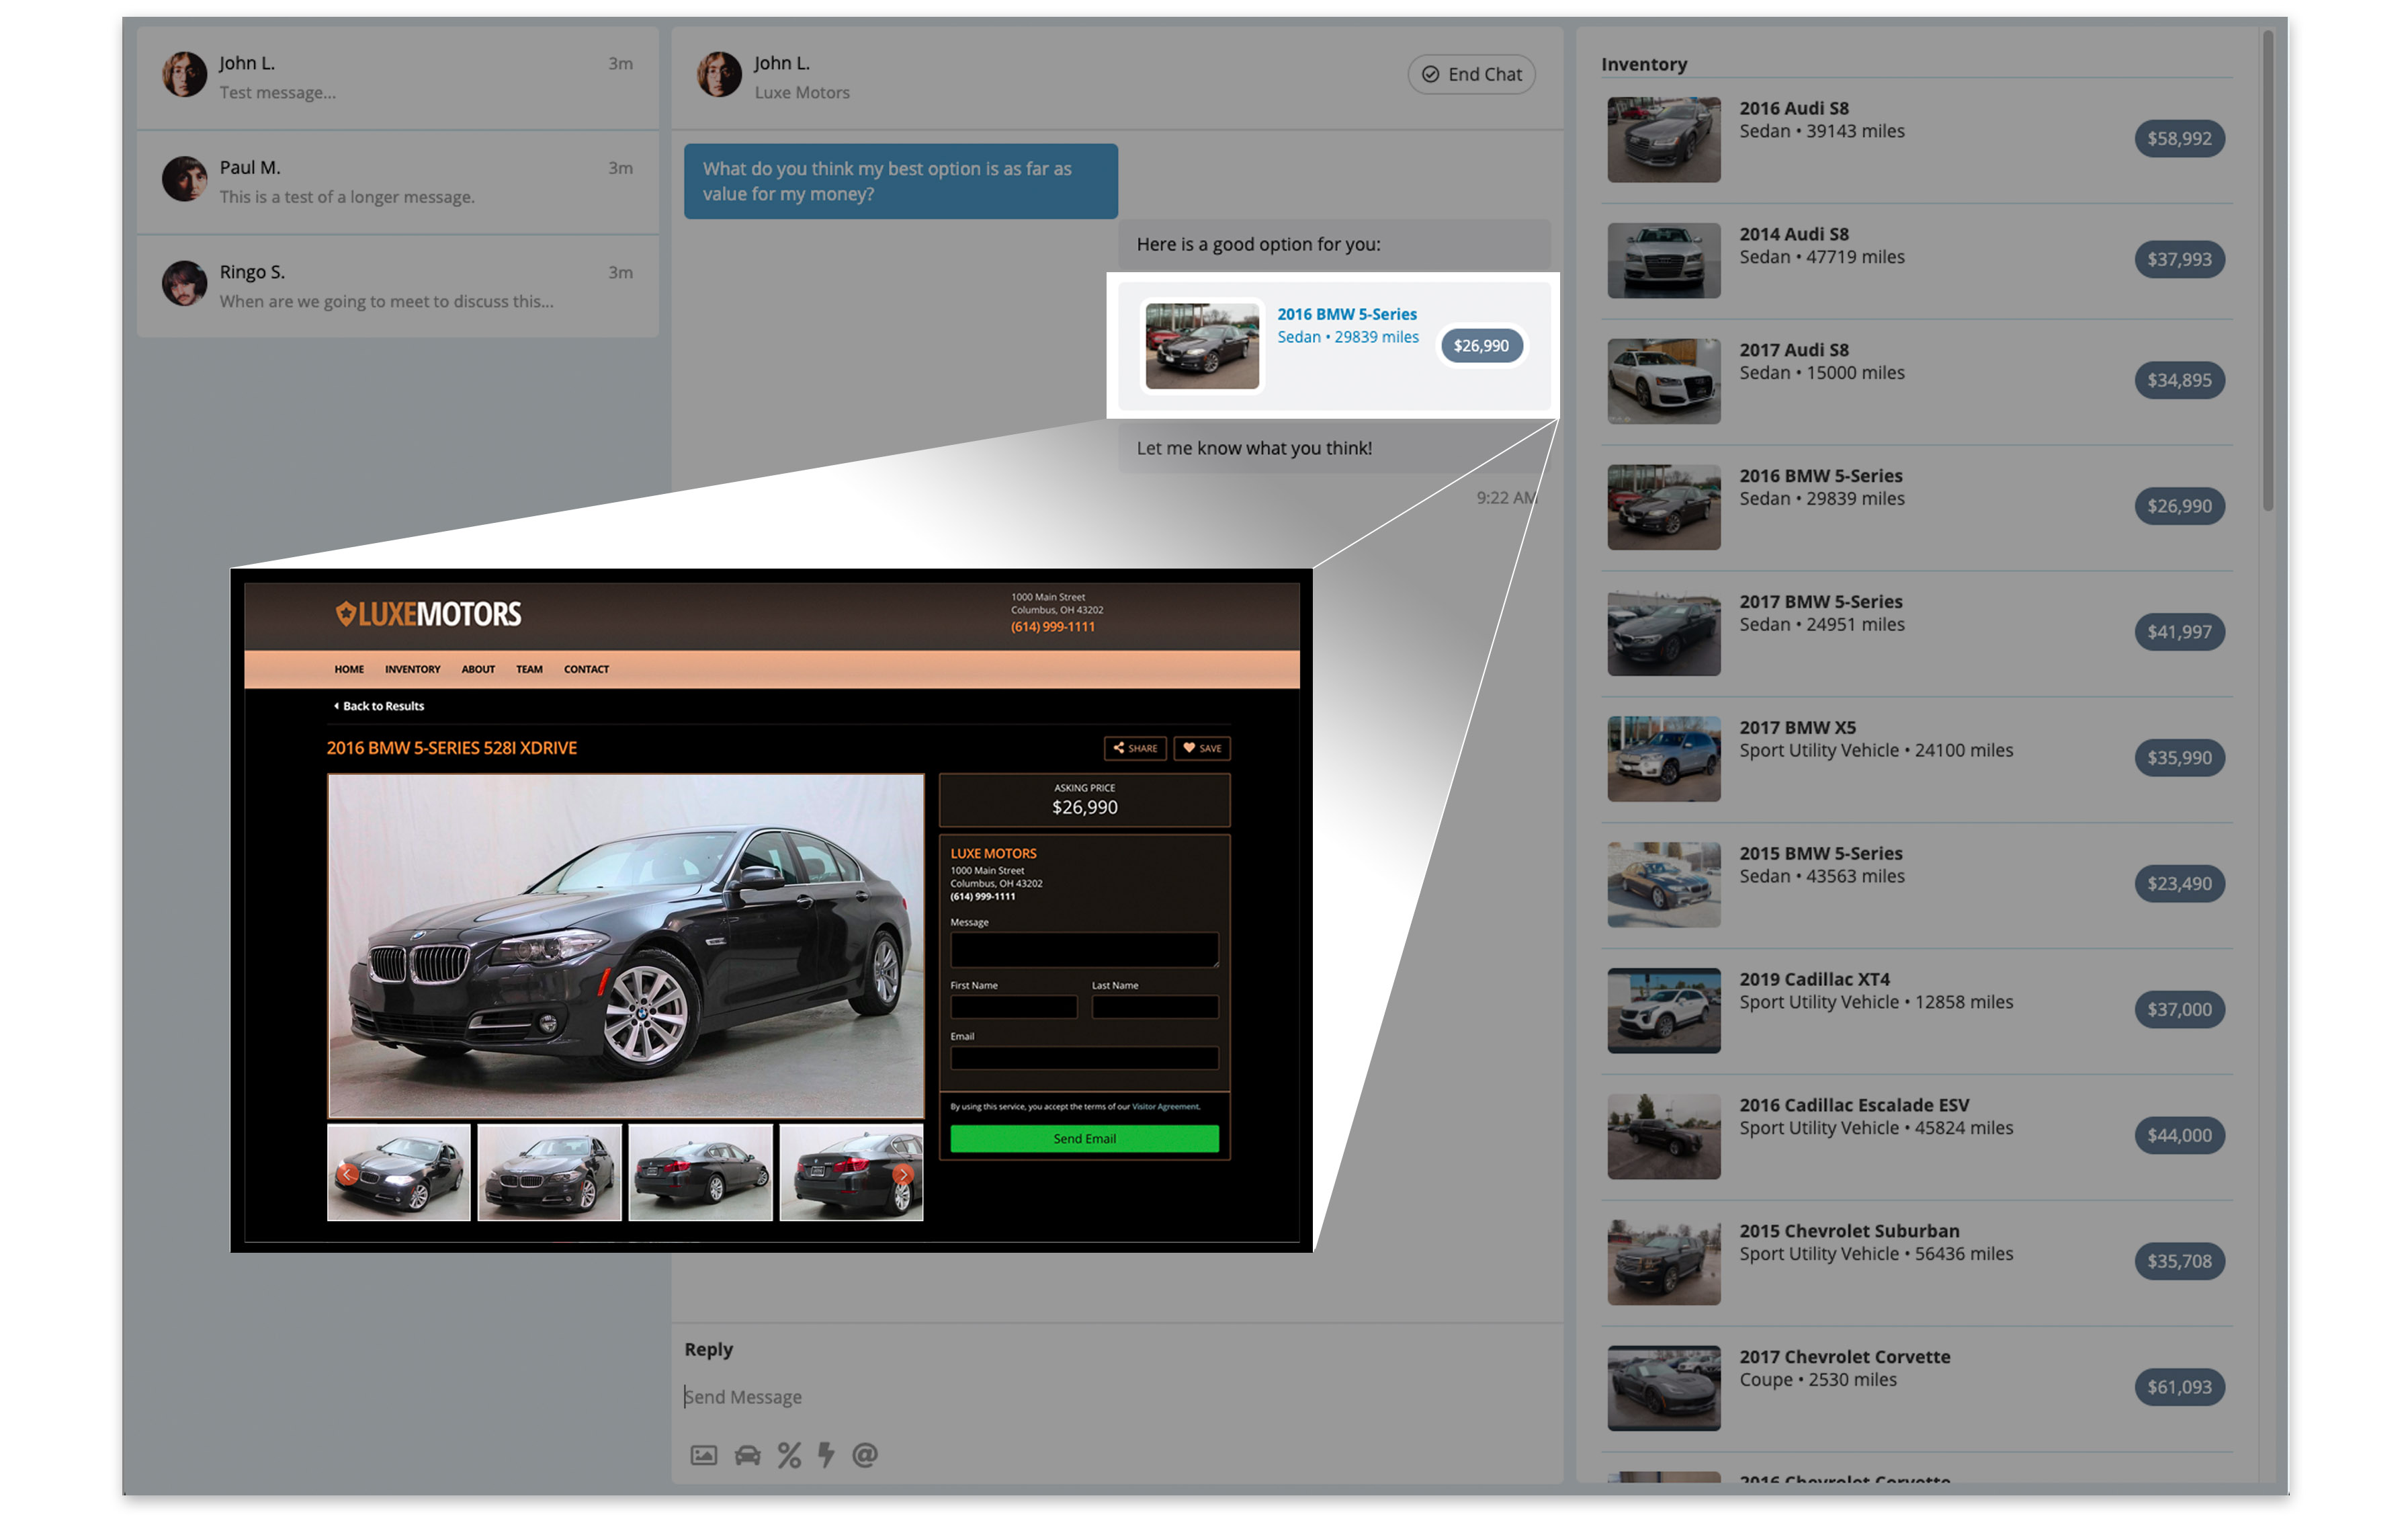Click the lightning bolt quick-reply icon
This screenshot has width=2408, height=1531.
tap(826, 1455)
